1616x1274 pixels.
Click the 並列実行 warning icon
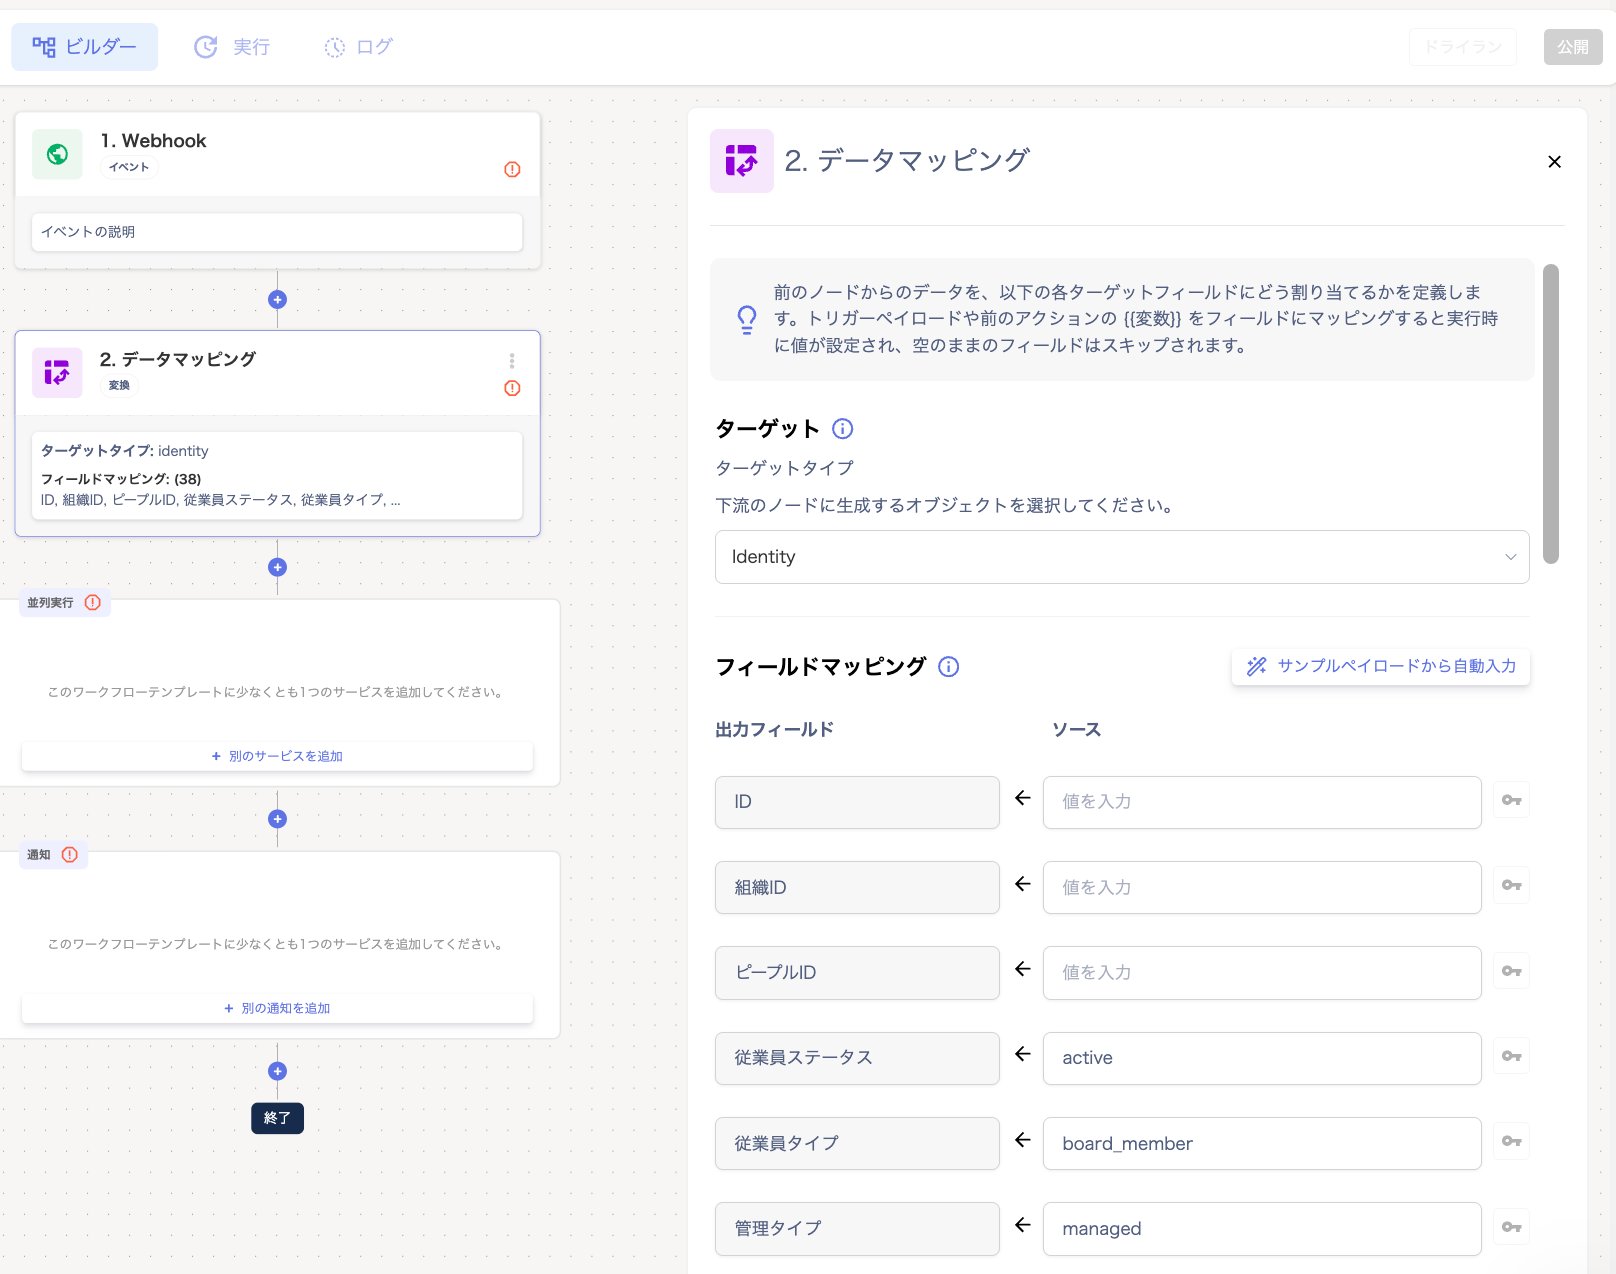(x=93, y=602)
